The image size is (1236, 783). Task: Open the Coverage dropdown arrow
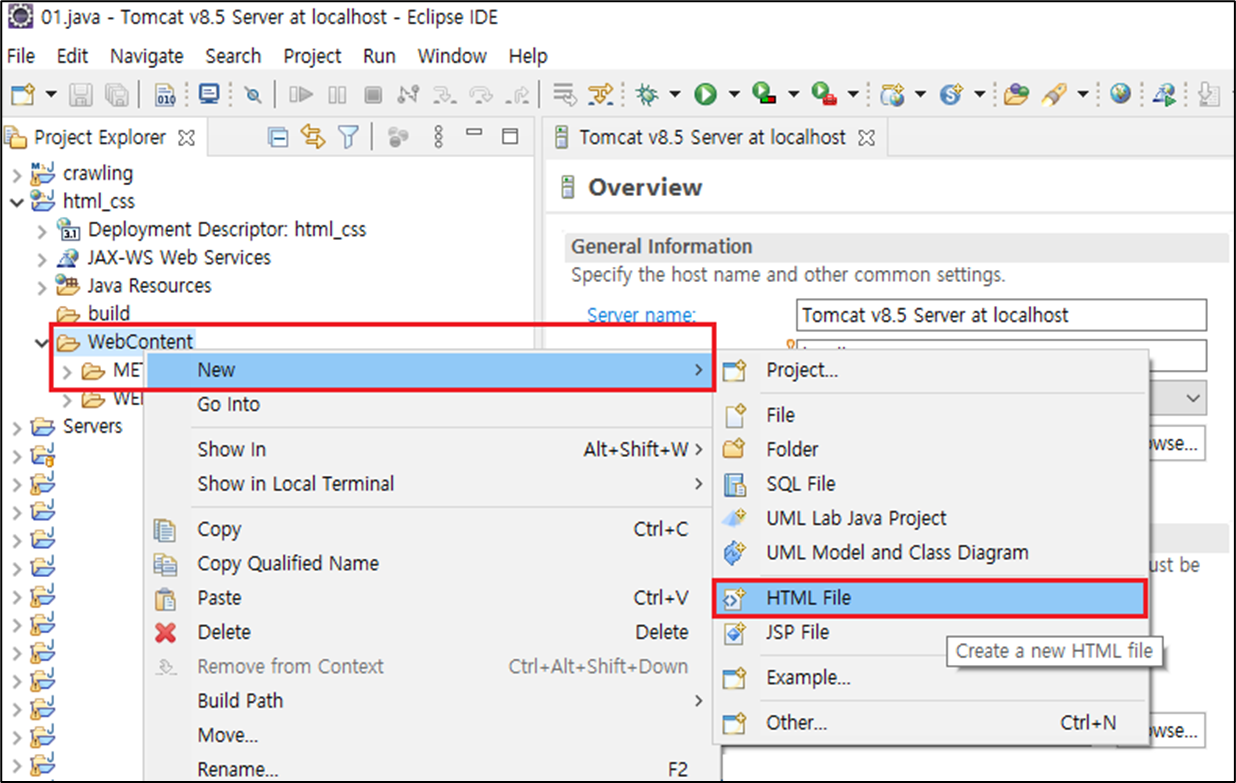[793, 95]
